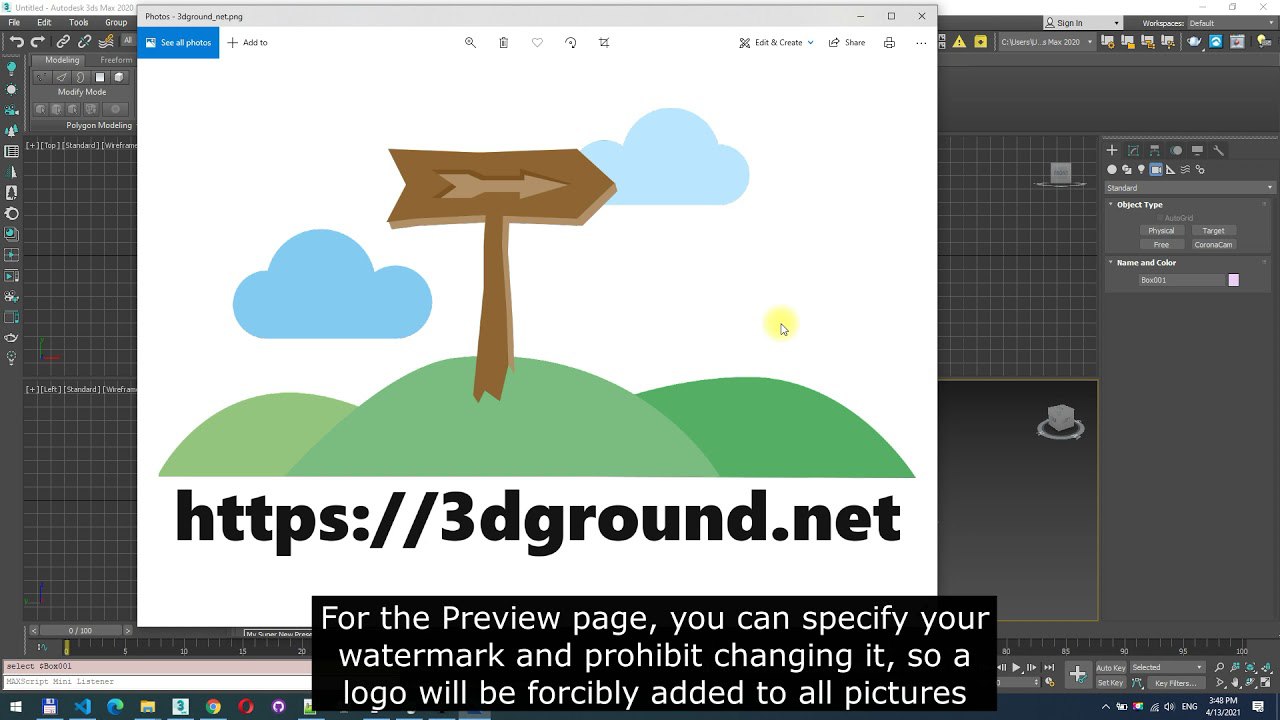This screenshot has width=1280, height=720.
Task: Click See all photos in Photos app
Action: coord(178,43)
